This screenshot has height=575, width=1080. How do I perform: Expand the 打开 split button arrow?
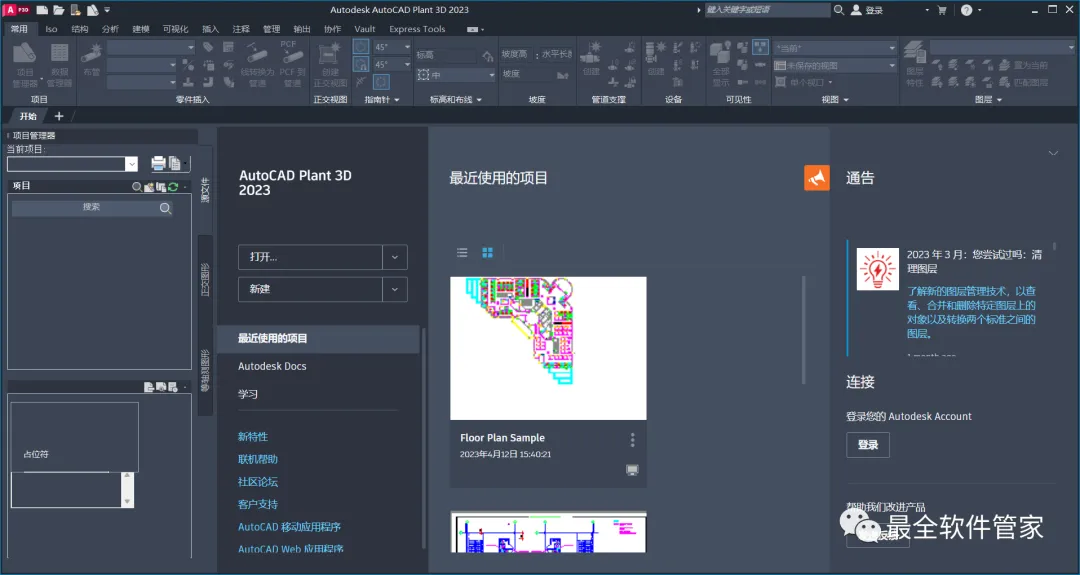pyautogui.click(x=395, y=257)
